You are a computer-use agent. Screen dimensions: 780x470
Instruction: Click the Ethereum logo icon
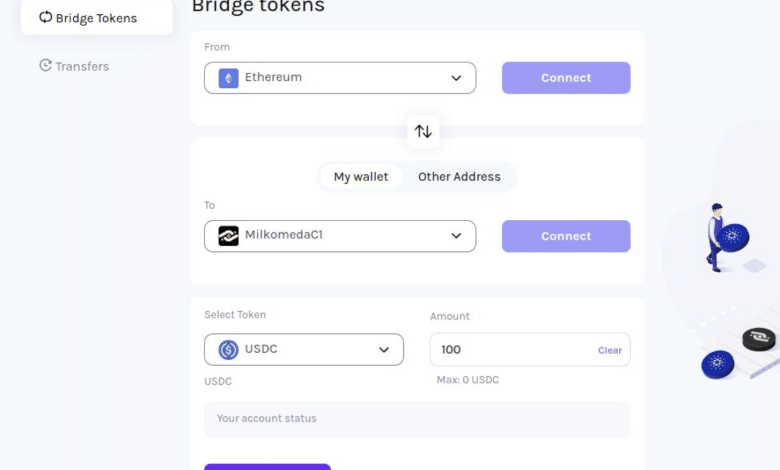coord(229,78)
